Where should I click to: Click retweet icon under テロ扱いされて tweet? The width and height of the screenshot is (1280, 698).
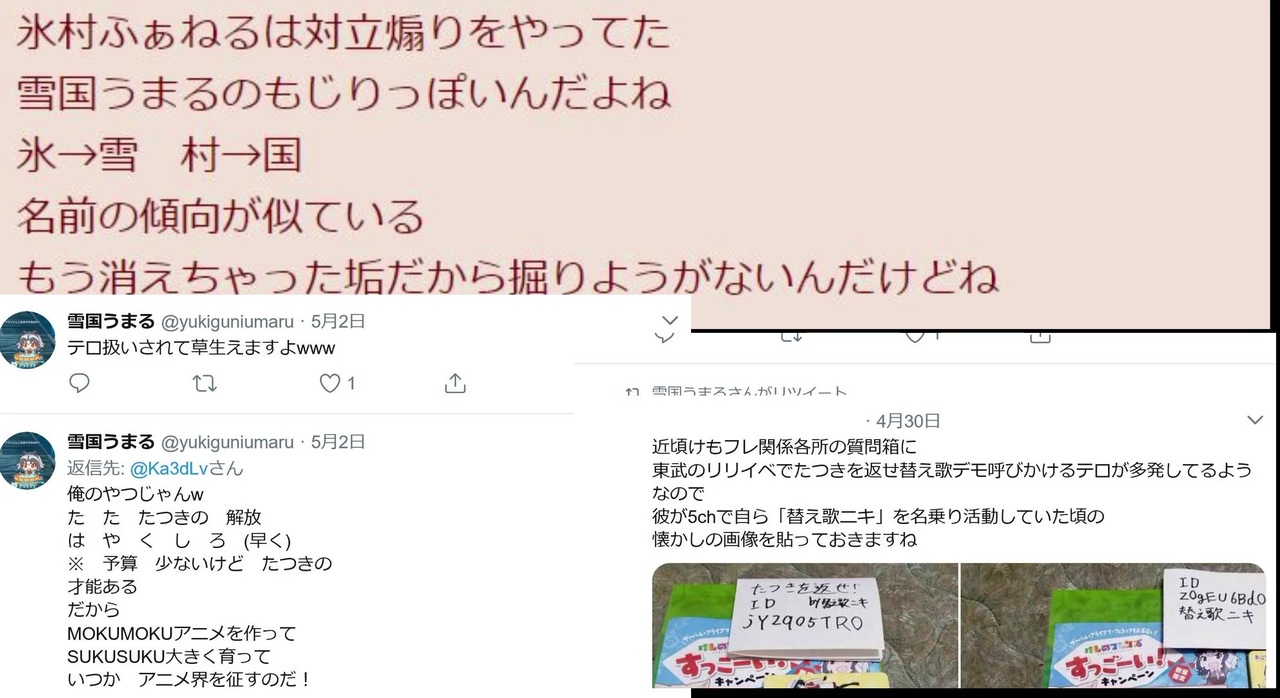coord(205,383)
